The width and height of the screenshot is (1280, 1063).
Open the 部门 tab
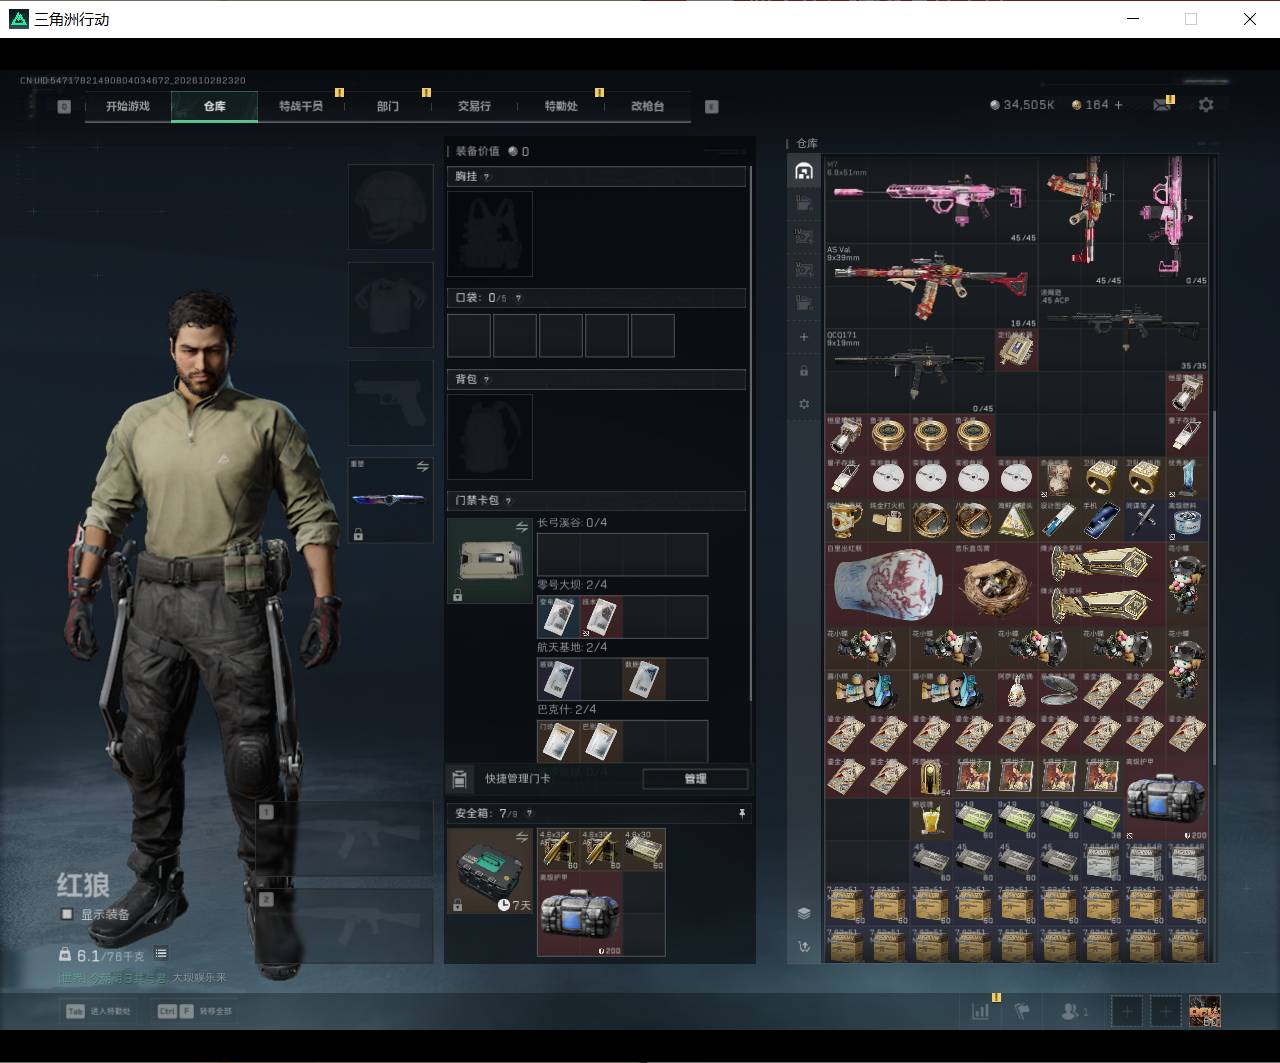(388, 106)
